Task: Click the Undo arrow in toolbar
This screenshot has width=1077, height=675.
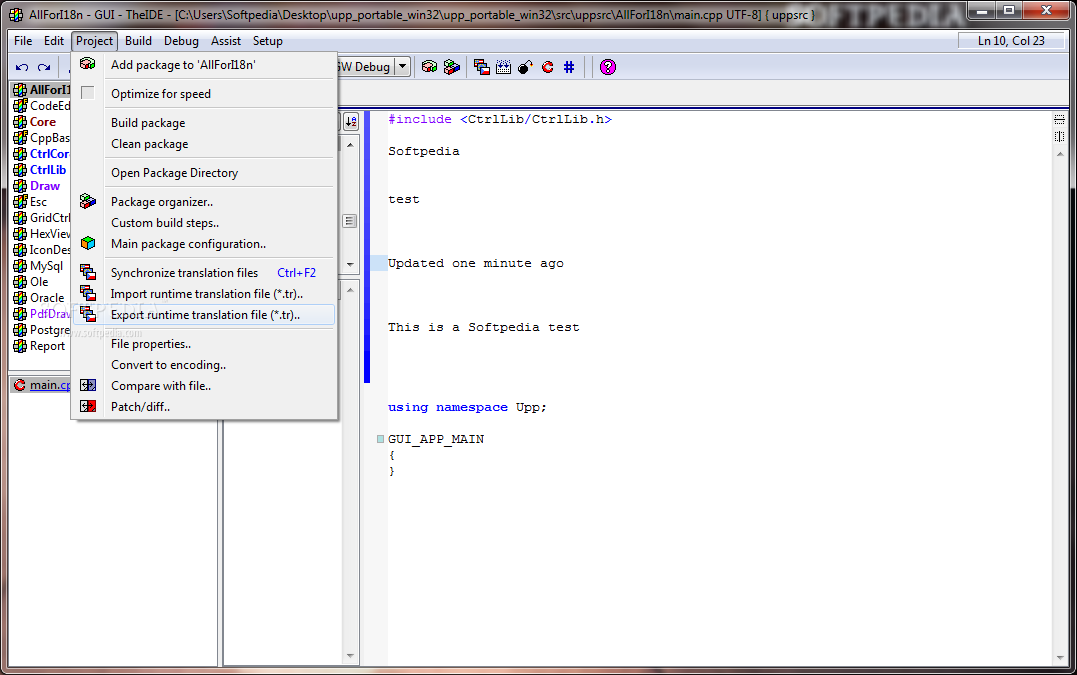Action: [x=22, y=67]
